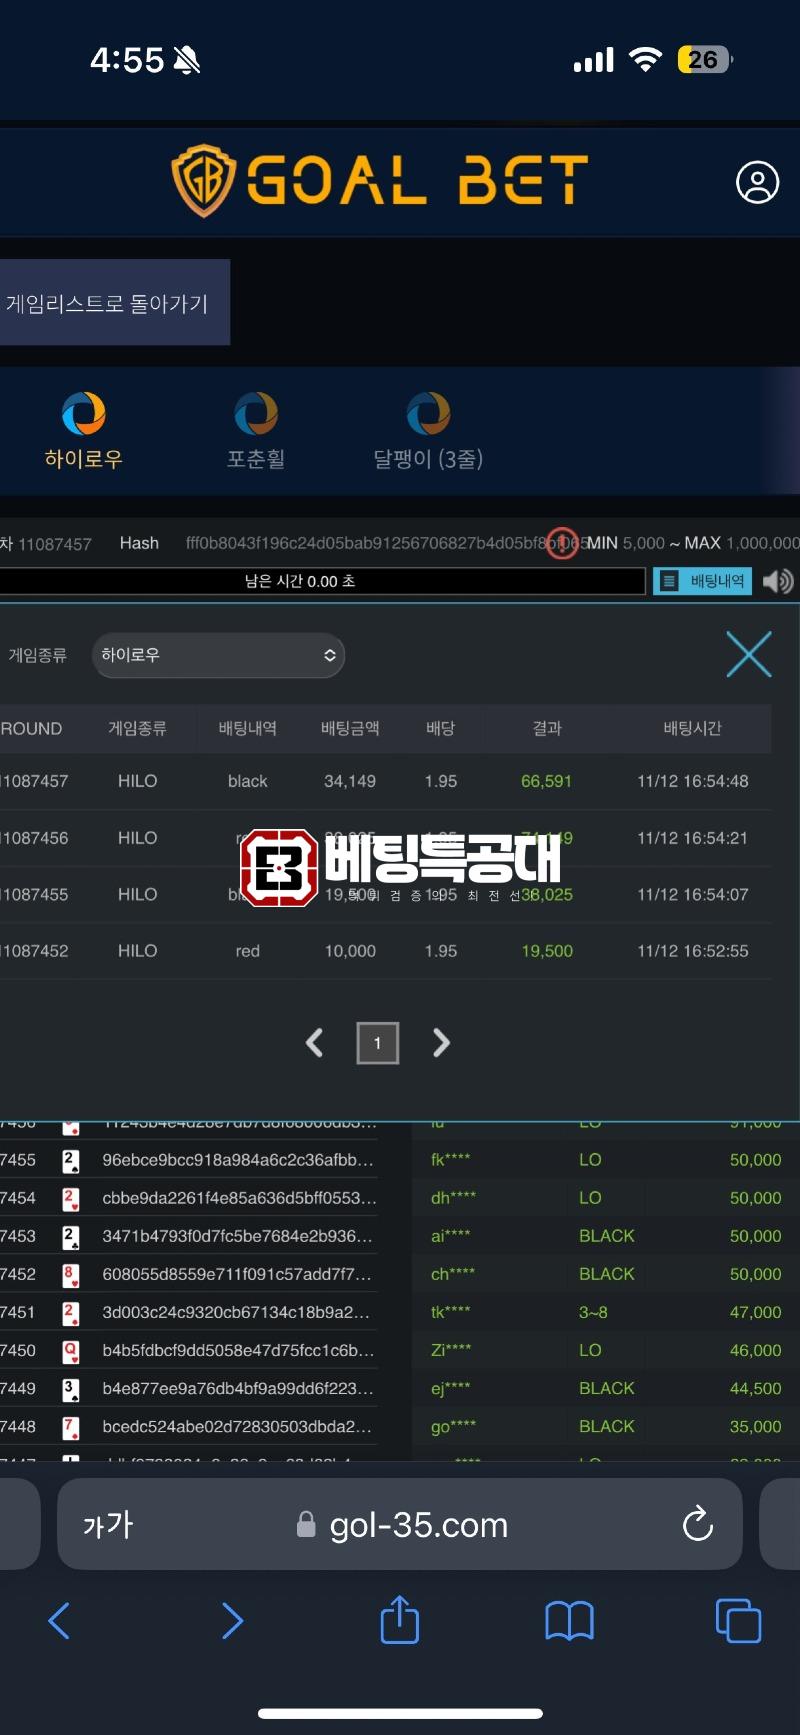Open the 게임종류 하이로우 dropdown
Viewport: 800px width, 1735px height.
(218, 655)
